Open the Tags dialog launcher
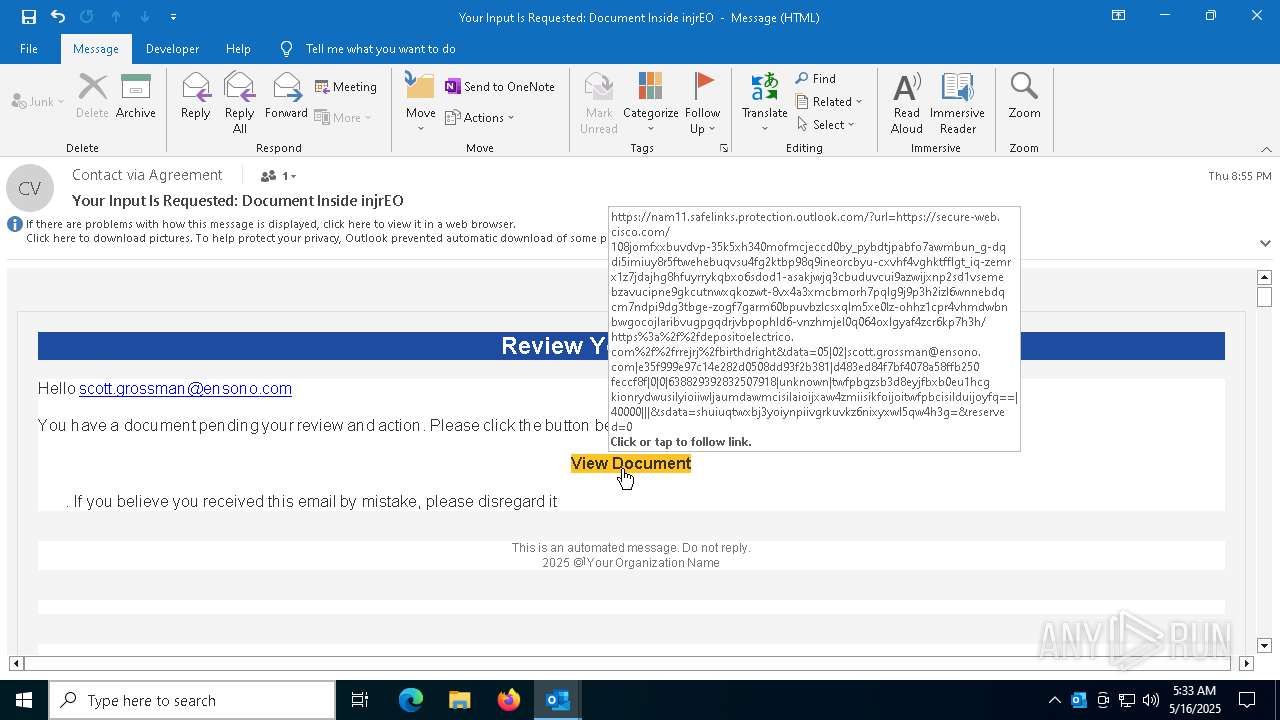 (x=724, y=148)
